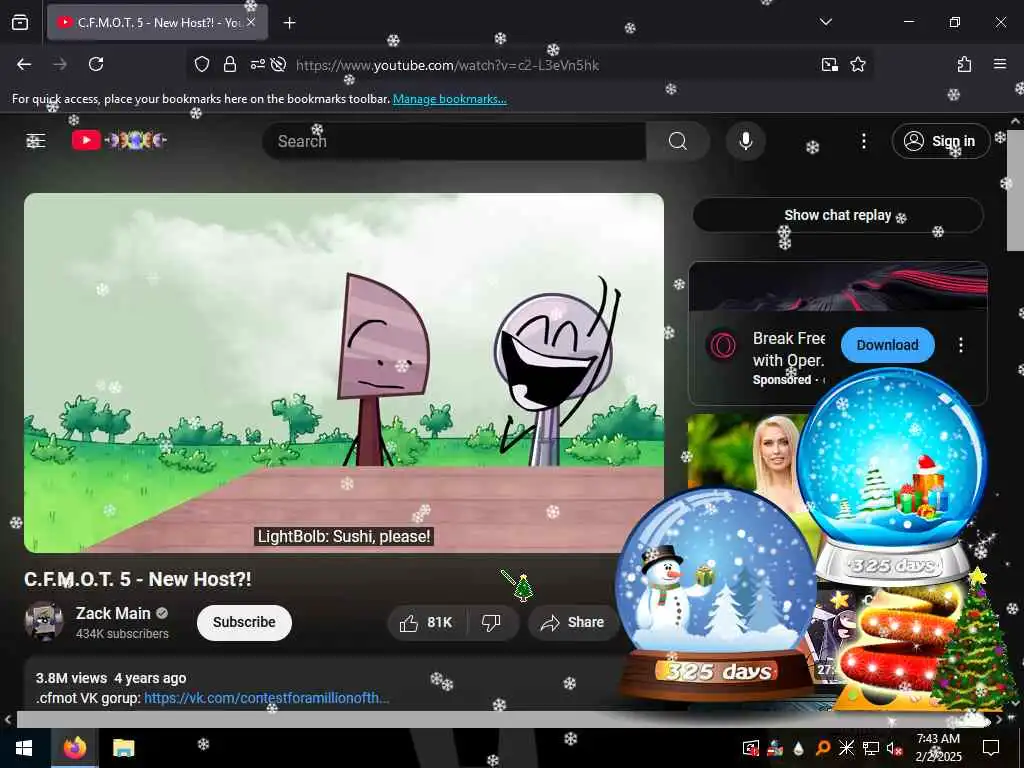Click the Opera logo in ad
Screen dimensions: 1024x768
tap(722, 345)
